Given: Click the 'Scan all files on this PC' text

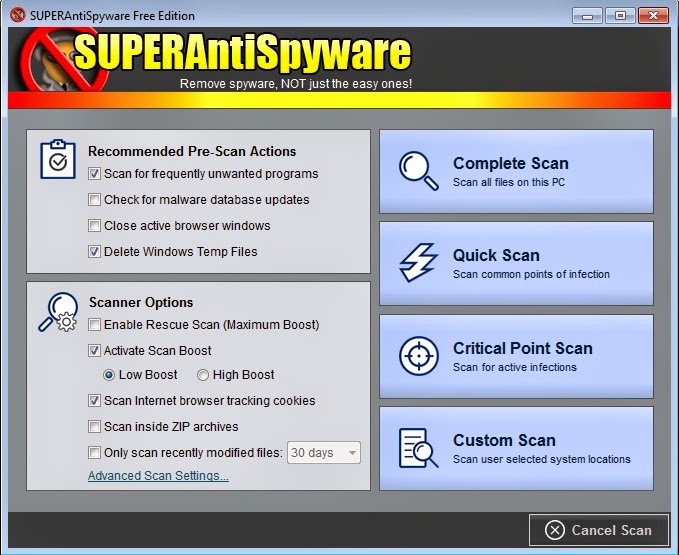Looking at the screenshot, I should pyautogui.click(x=509, y=182).
